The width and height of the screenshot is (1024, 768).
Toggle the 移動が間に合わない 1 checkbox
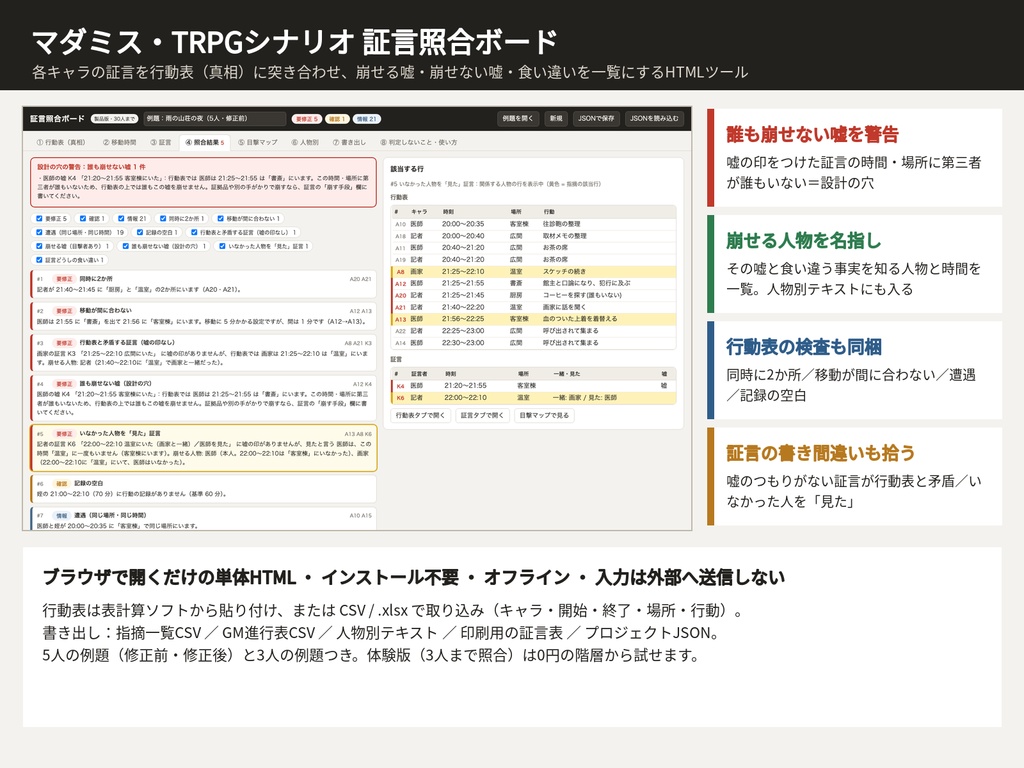tap(221, 218)
